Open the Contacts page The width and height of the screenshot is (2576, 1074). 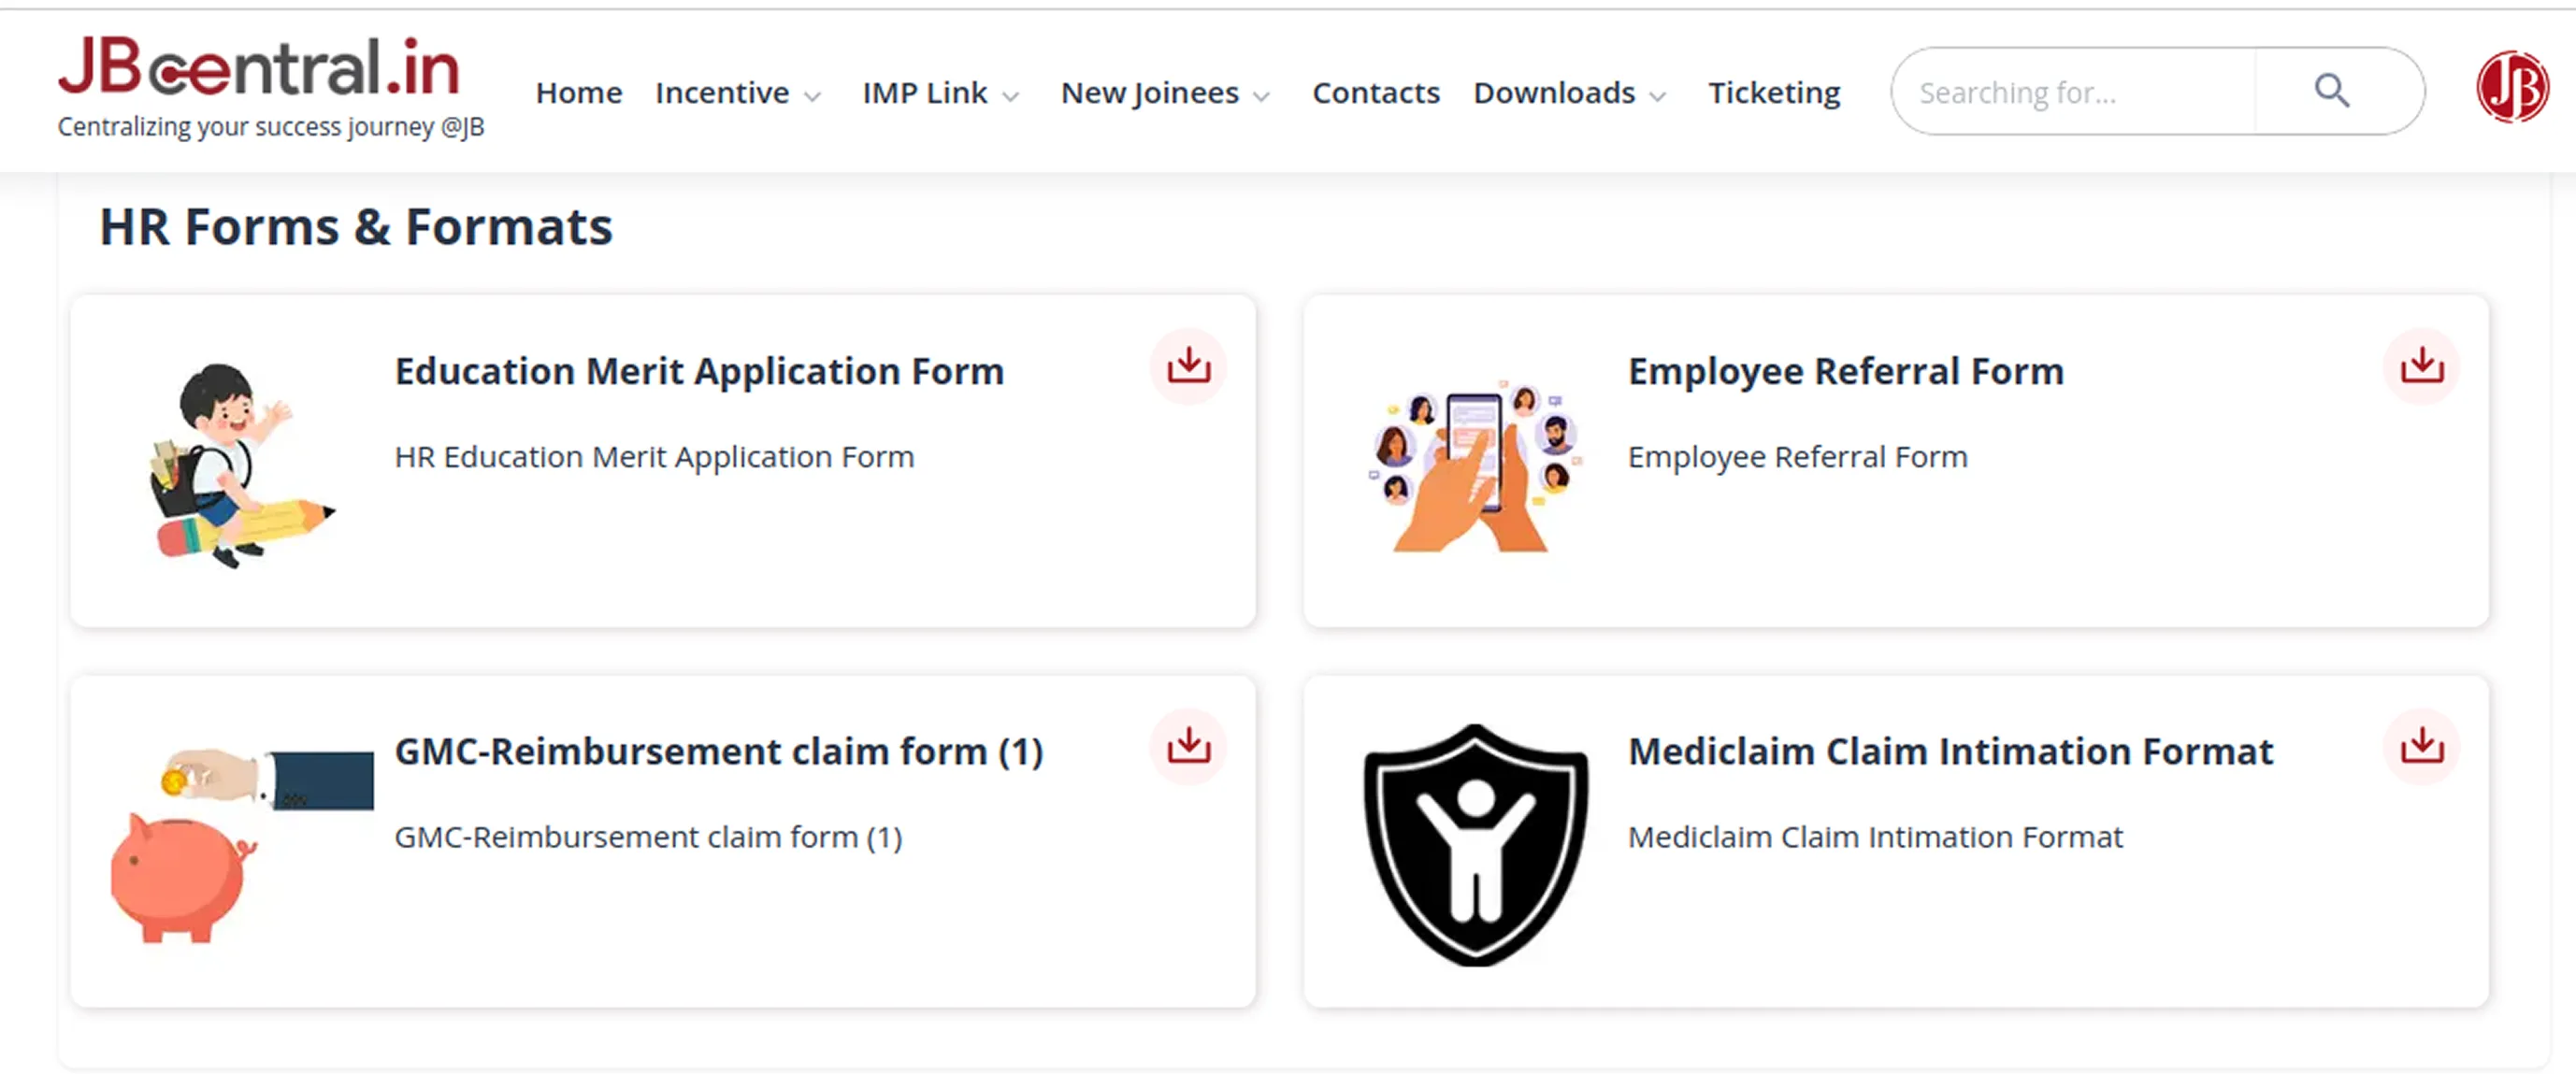1375,93
